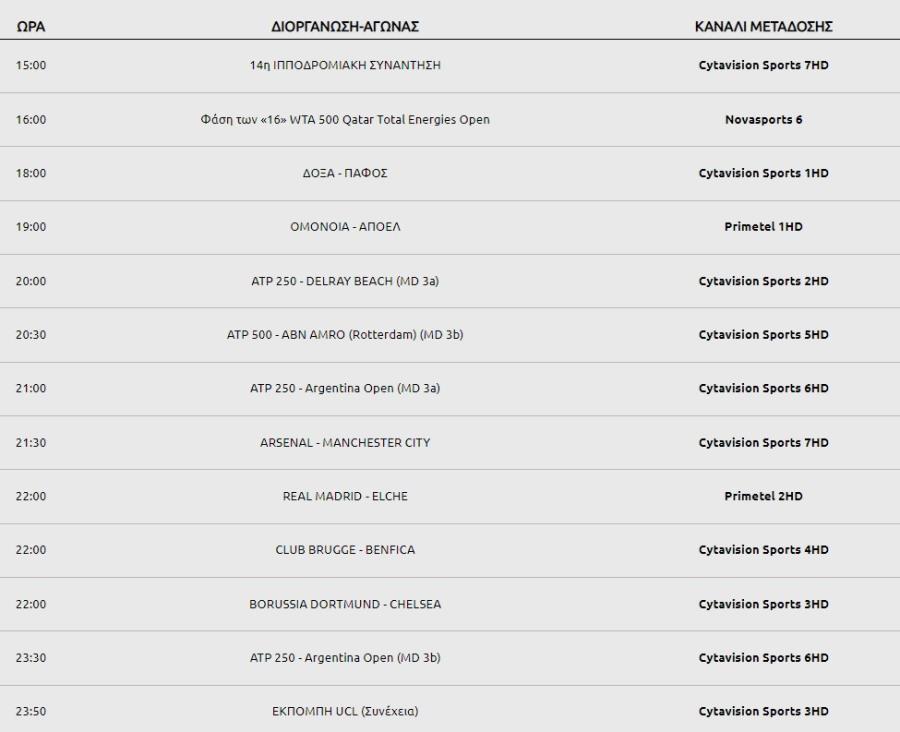
Task: Select ATP 250 - DELRAY BEACH event
Action: [345, 281]
